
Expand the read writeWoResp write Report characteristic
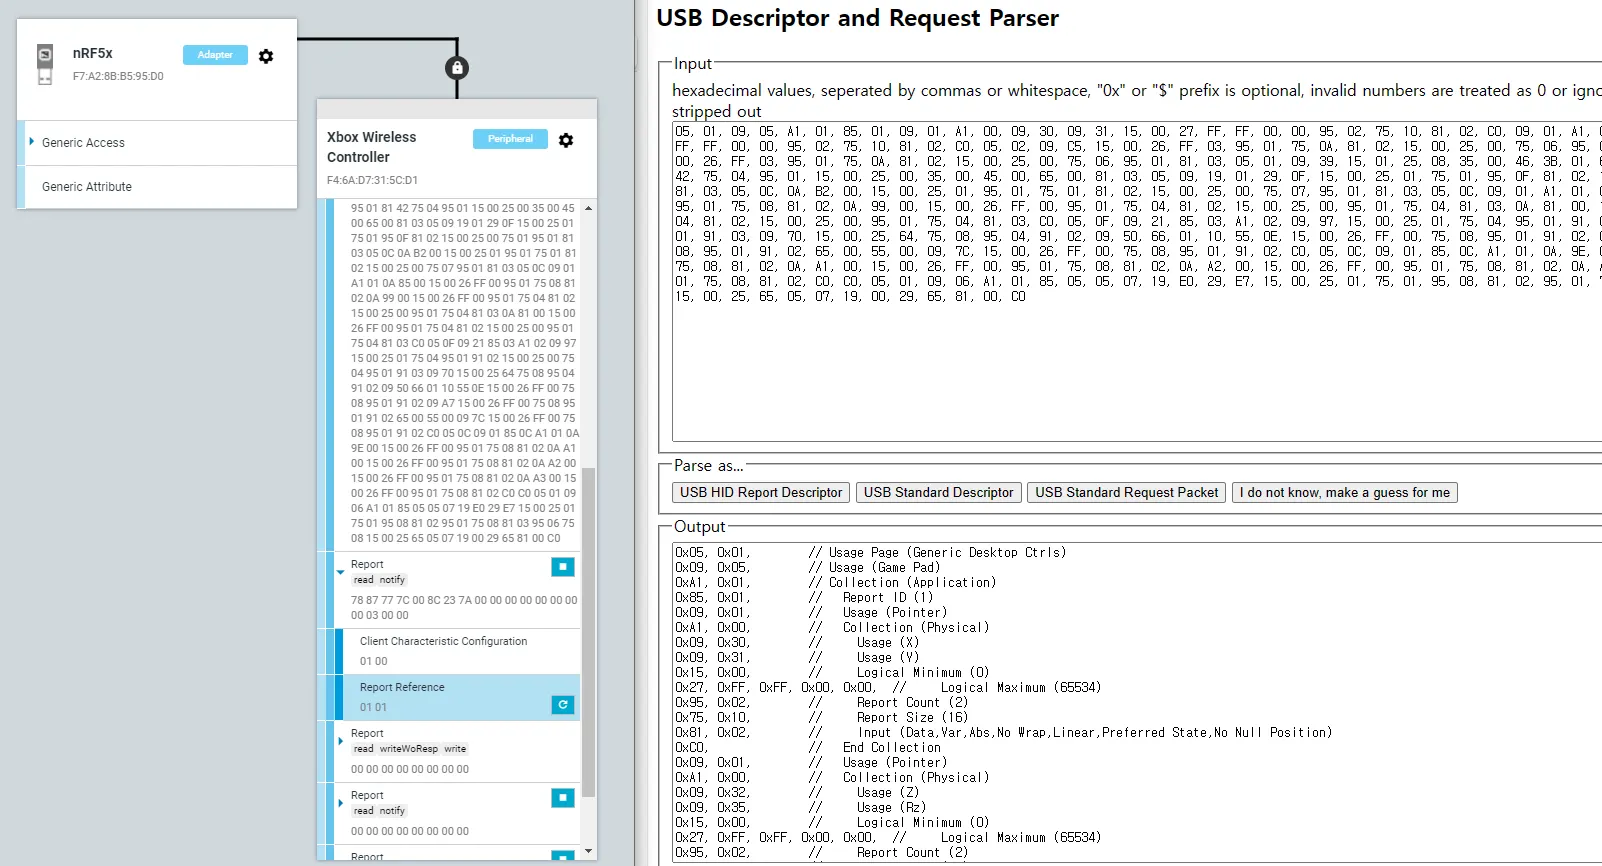[340, 741]
